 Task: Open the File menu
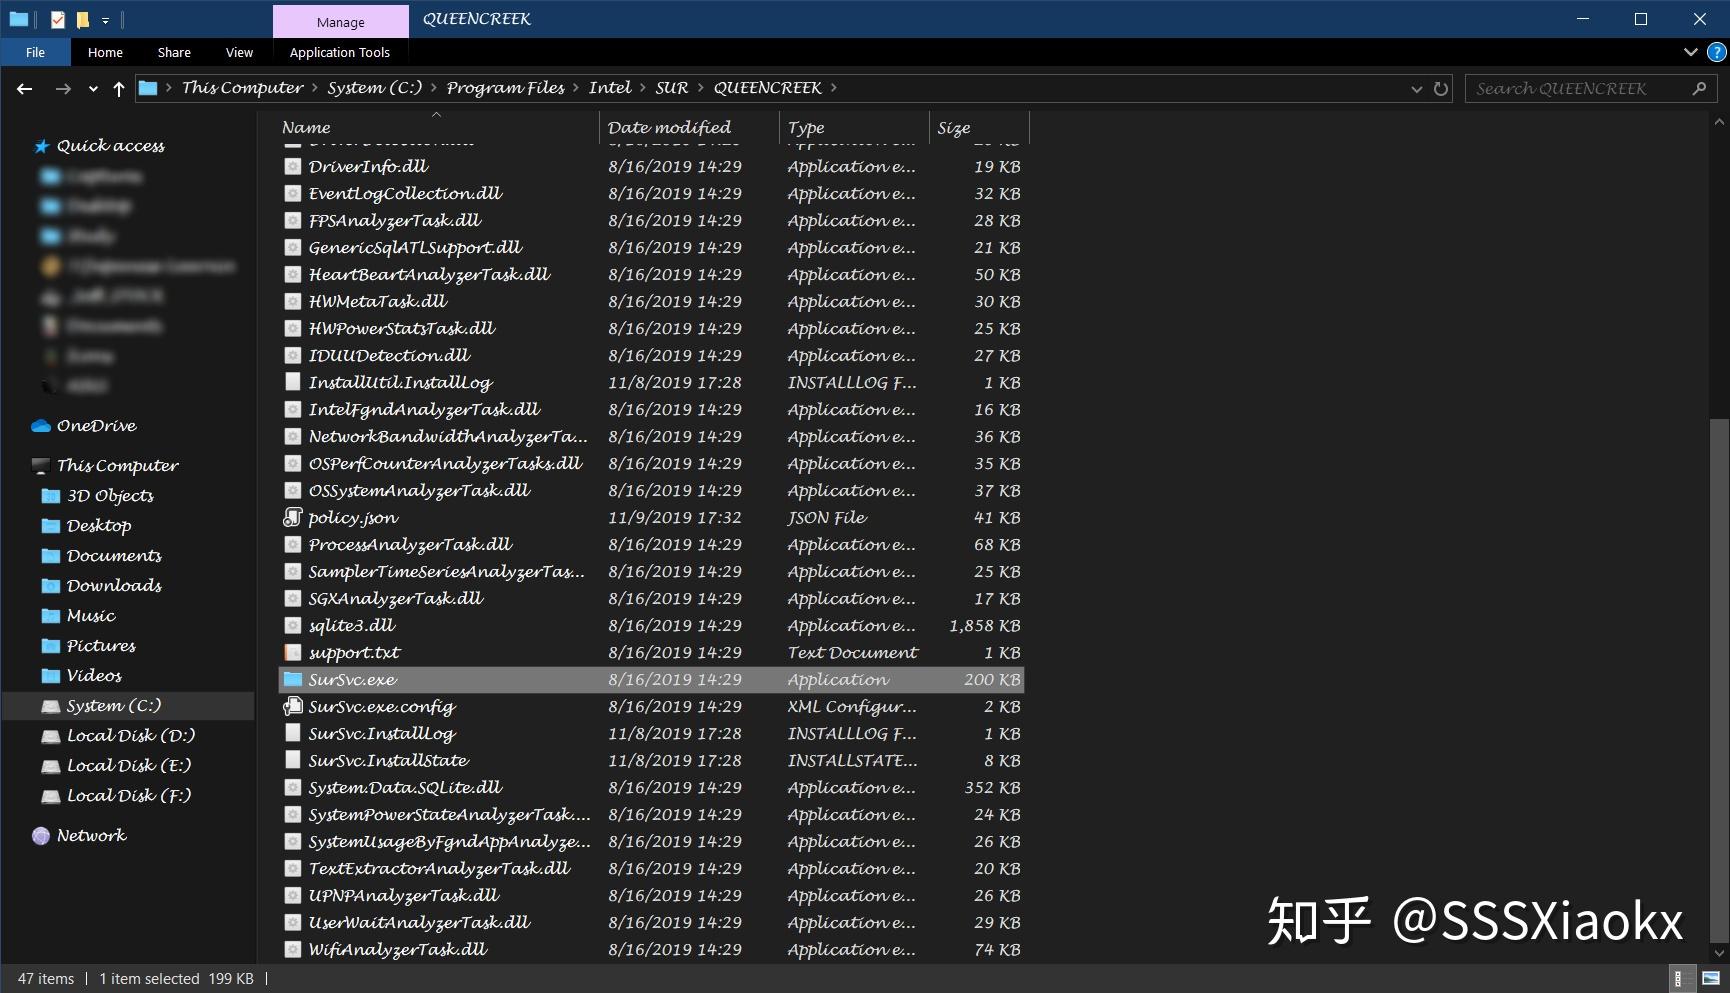pyautogui.click(x=35, y=52)
